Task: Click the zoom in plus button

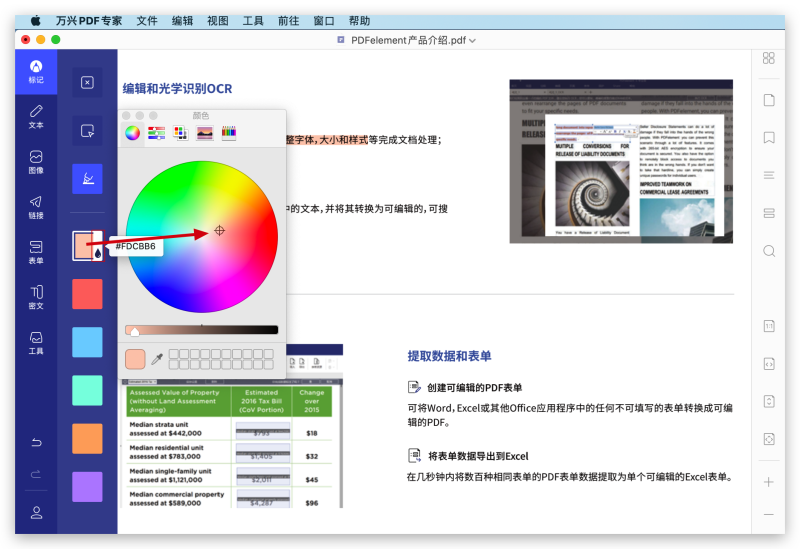Action: pos(768,482)
